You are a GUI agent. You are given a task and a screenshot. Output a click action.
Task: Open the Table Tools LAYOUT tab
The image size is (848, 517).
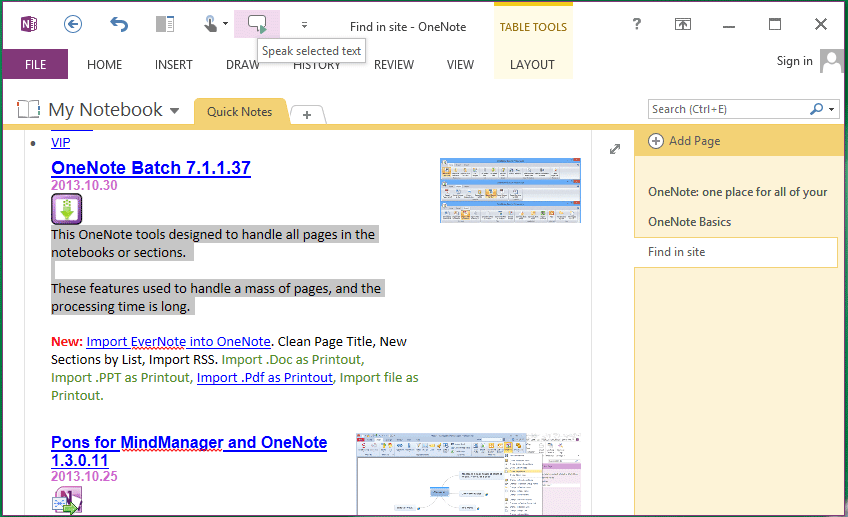532,64
